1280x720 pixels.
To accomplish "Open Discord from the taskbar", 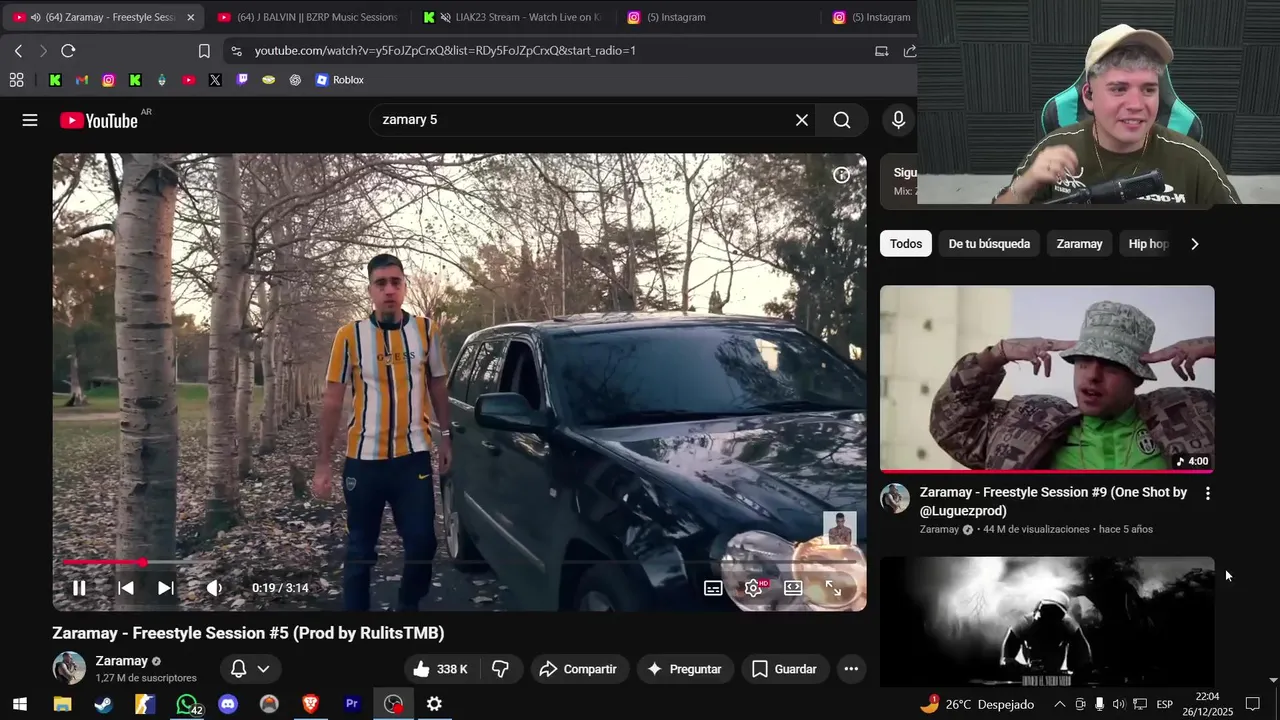I will point(228,704).
